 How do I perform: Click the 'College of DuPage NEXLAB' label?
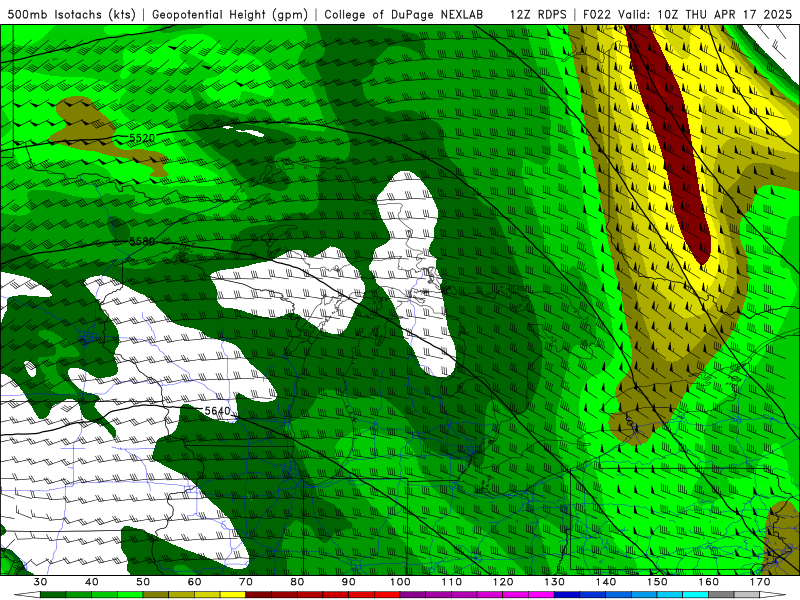404,14
